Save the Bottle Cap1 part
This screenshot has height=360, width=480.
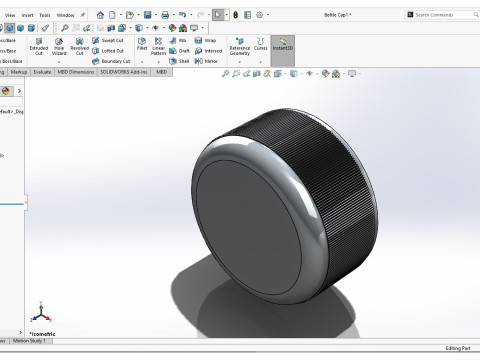[148, 15]
